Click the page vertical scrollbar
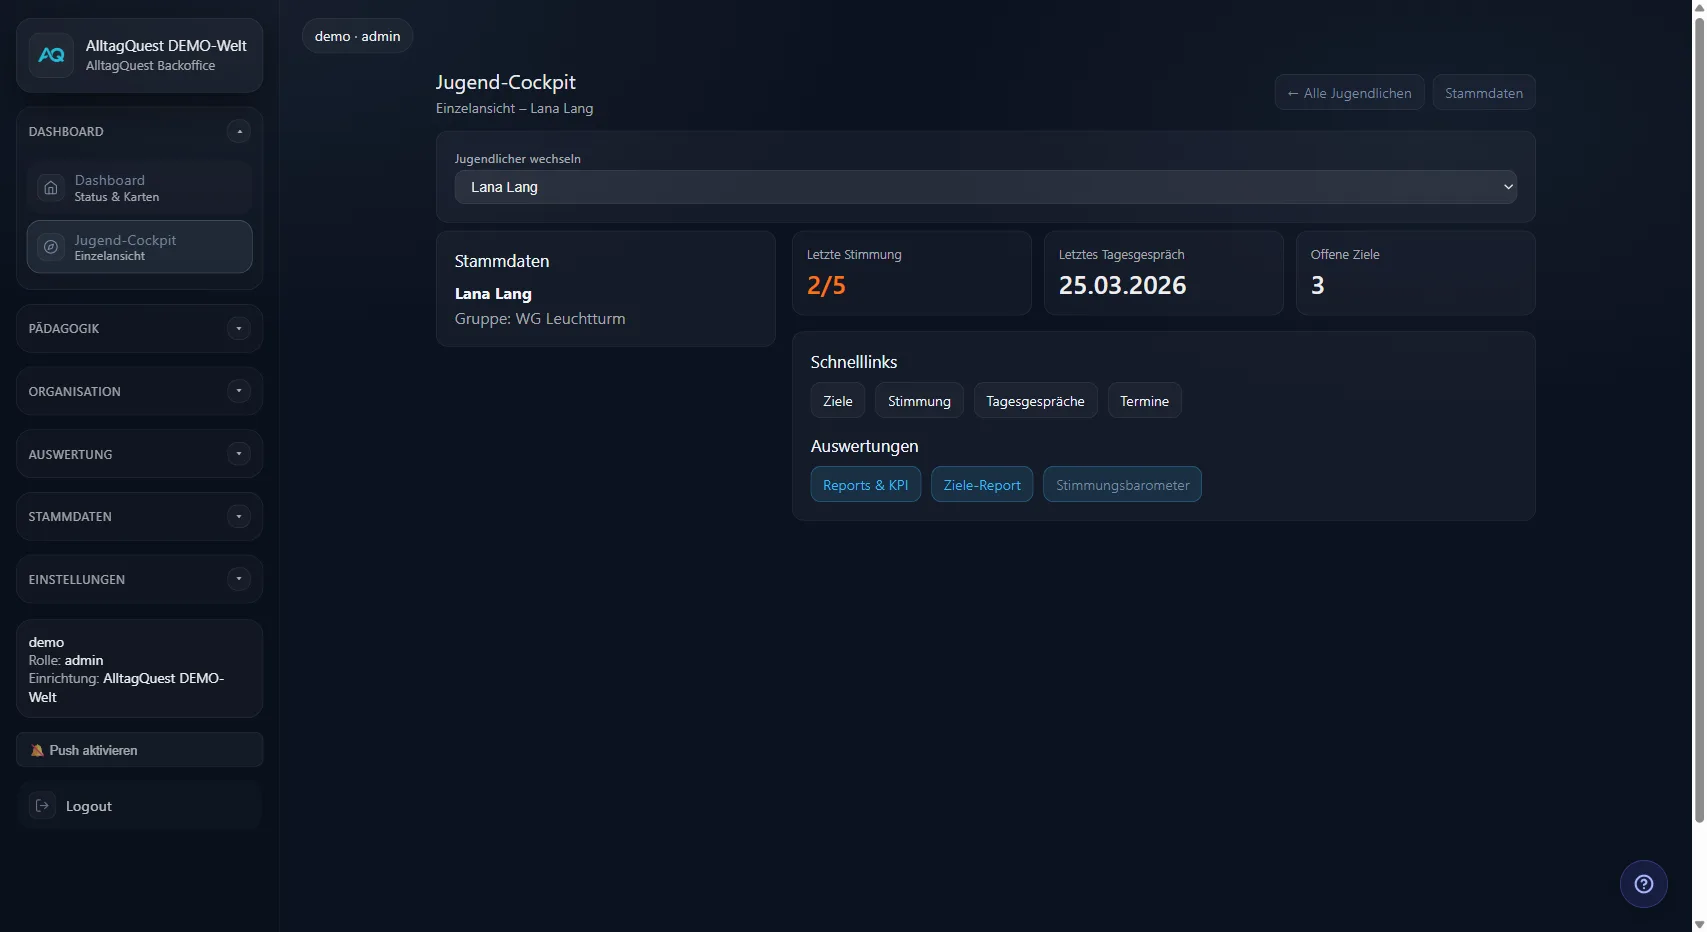The image size is (1707, 932). point(1698,420)
